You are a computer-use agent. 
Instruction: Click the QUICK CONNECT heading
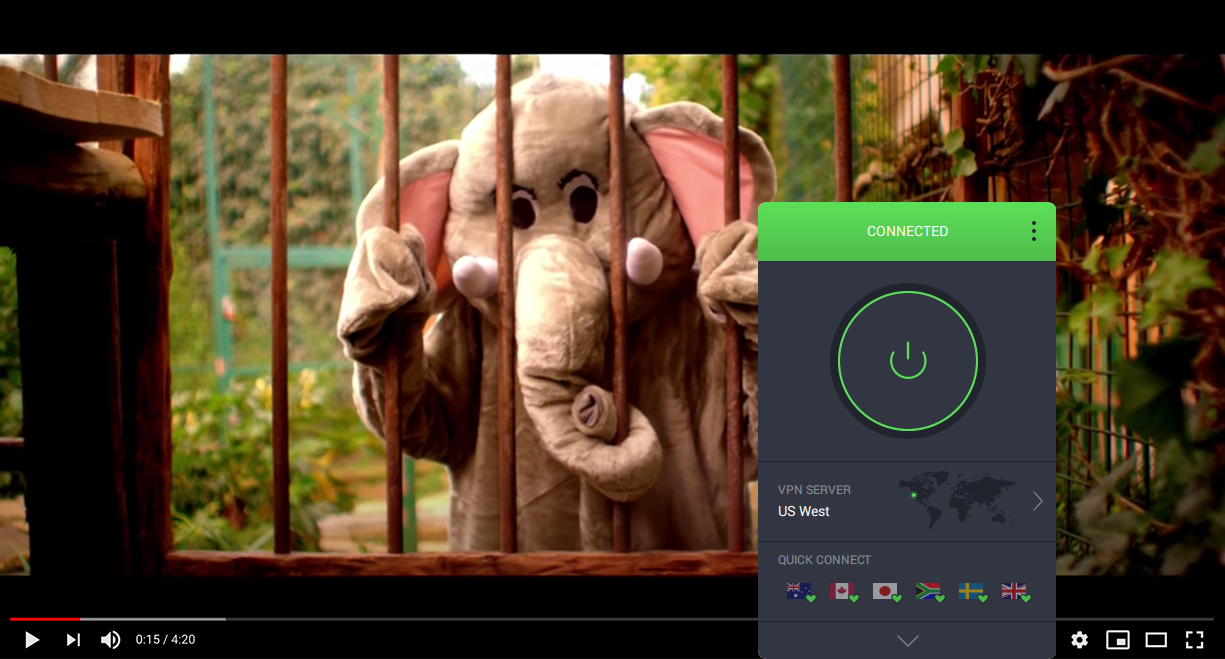(824, 560)
